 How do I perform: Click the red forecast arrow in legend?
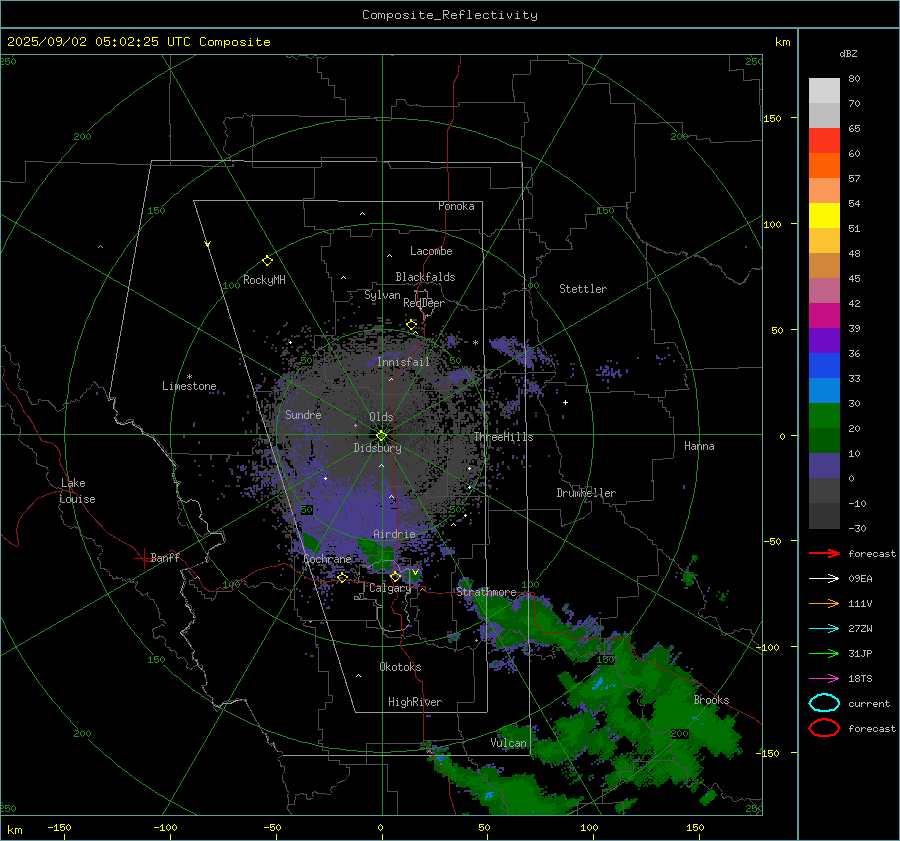(824, 553)
